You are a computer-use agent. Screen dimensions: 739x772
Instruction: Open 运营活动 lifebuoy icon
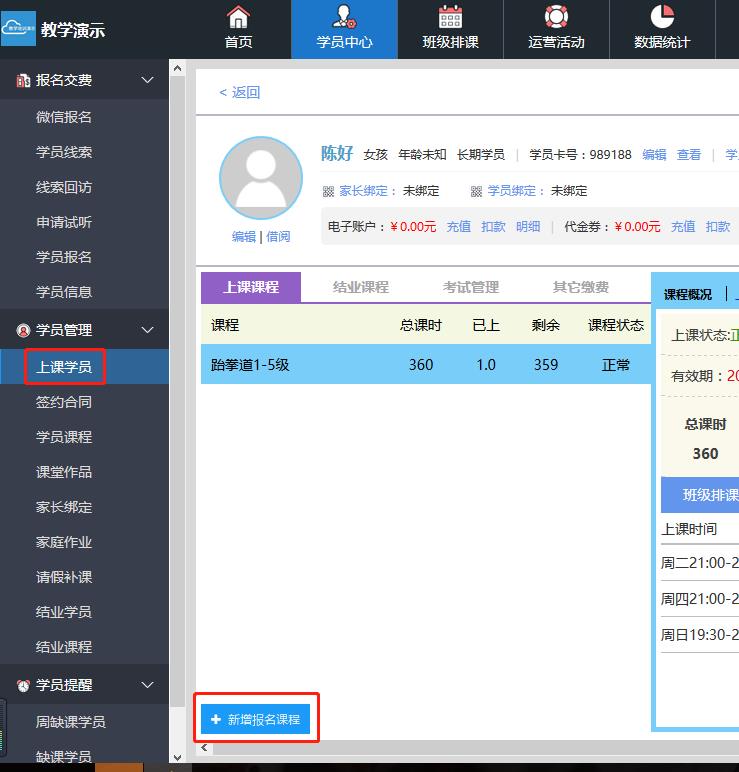click(x=556, y=18)
